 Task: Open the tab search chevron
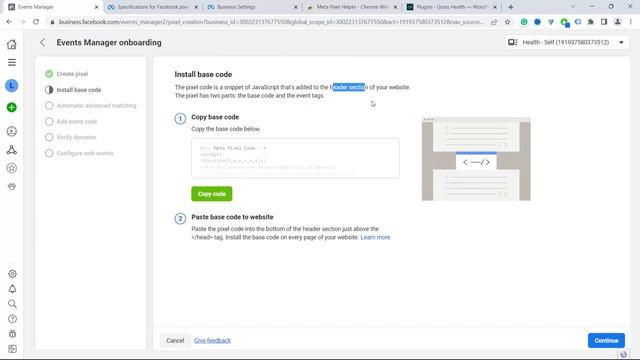tap(573, 7)
